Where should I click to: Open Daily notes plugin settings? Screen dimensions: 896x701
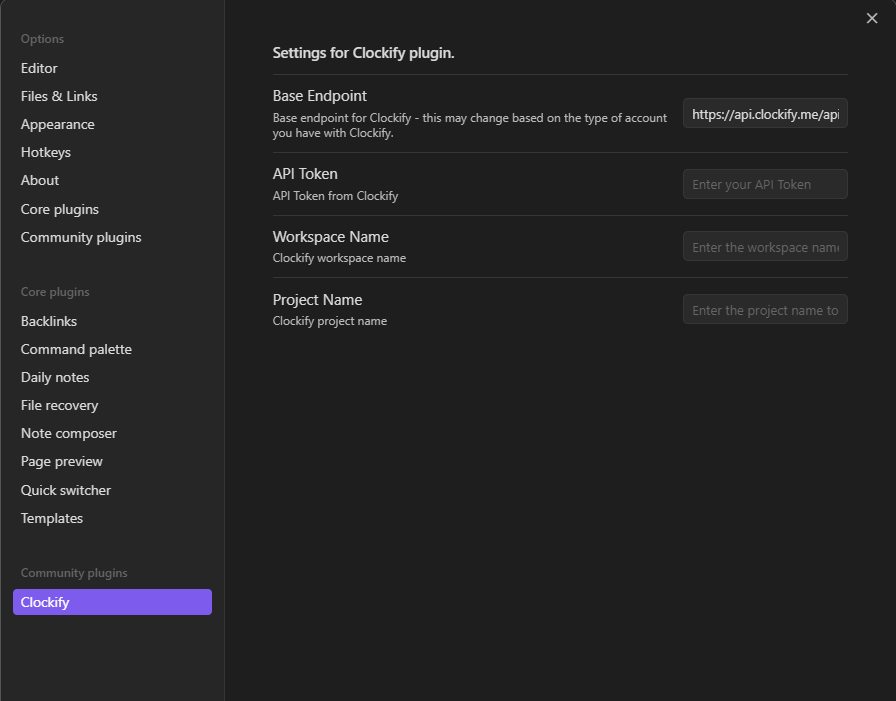55,377
